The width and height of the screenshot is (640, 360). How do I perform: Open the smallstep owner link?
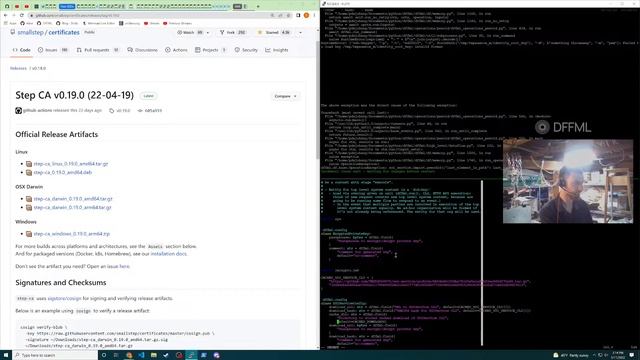(30, 32)
